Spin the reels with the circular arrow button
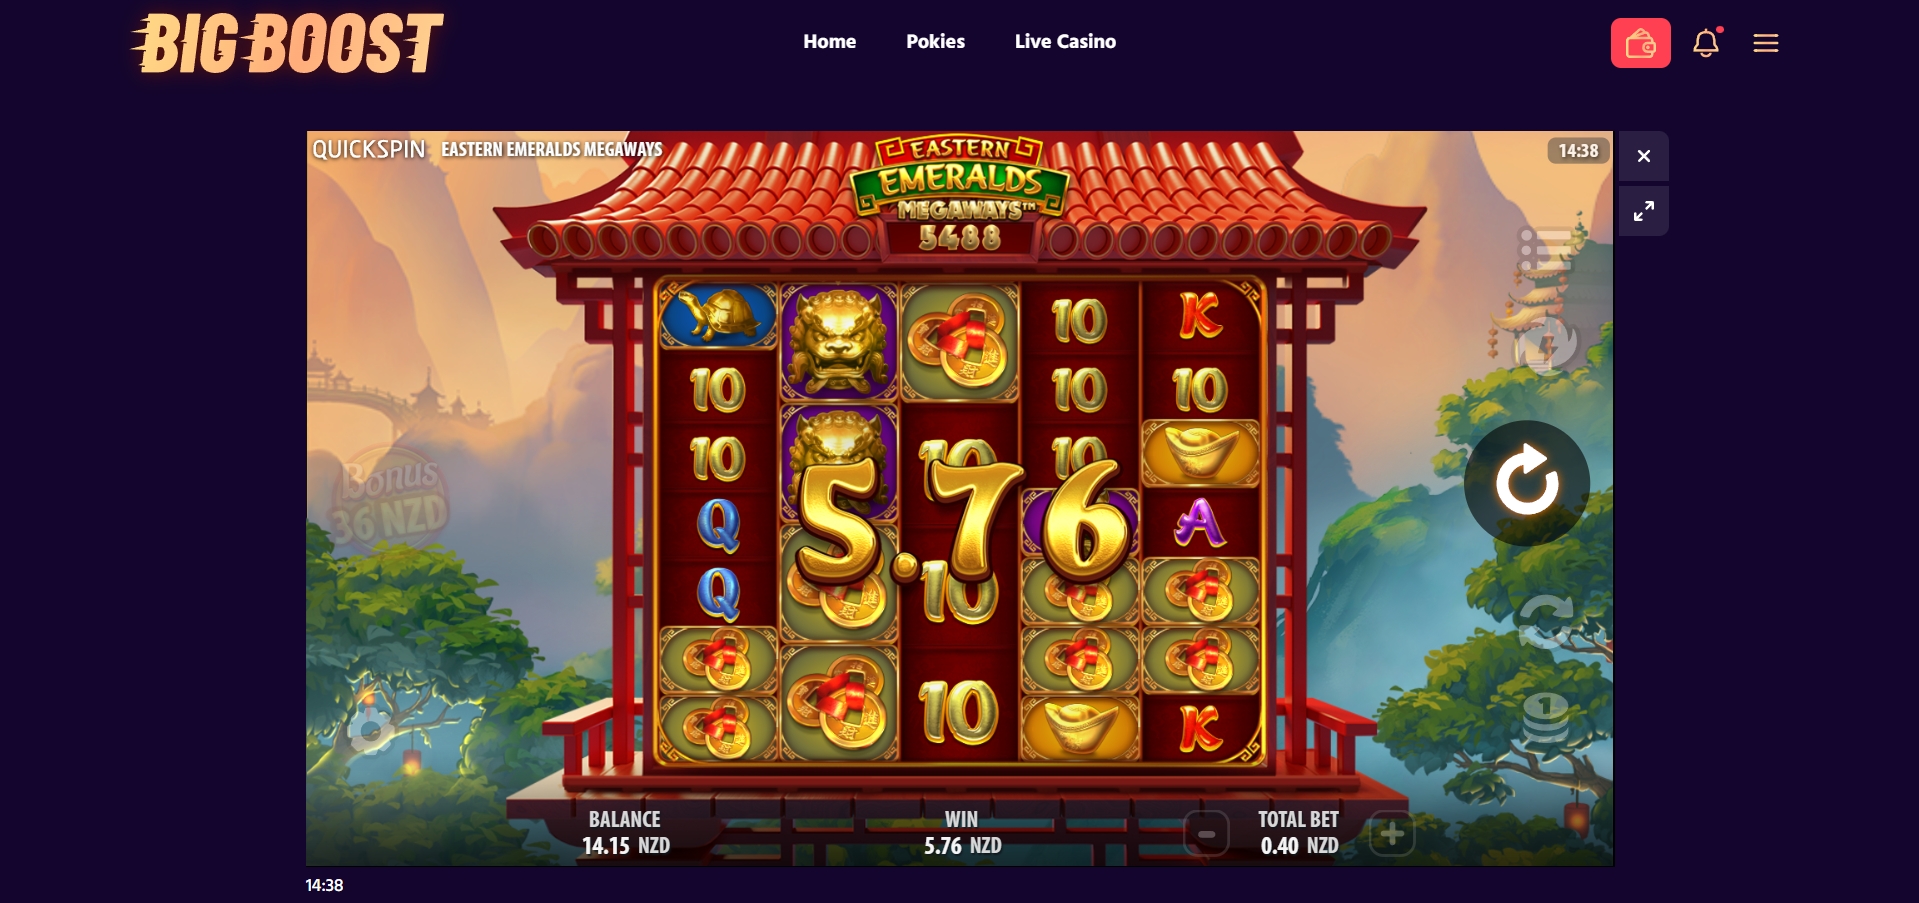This screenshot has height=903, width=1919. click(1527, 482)
